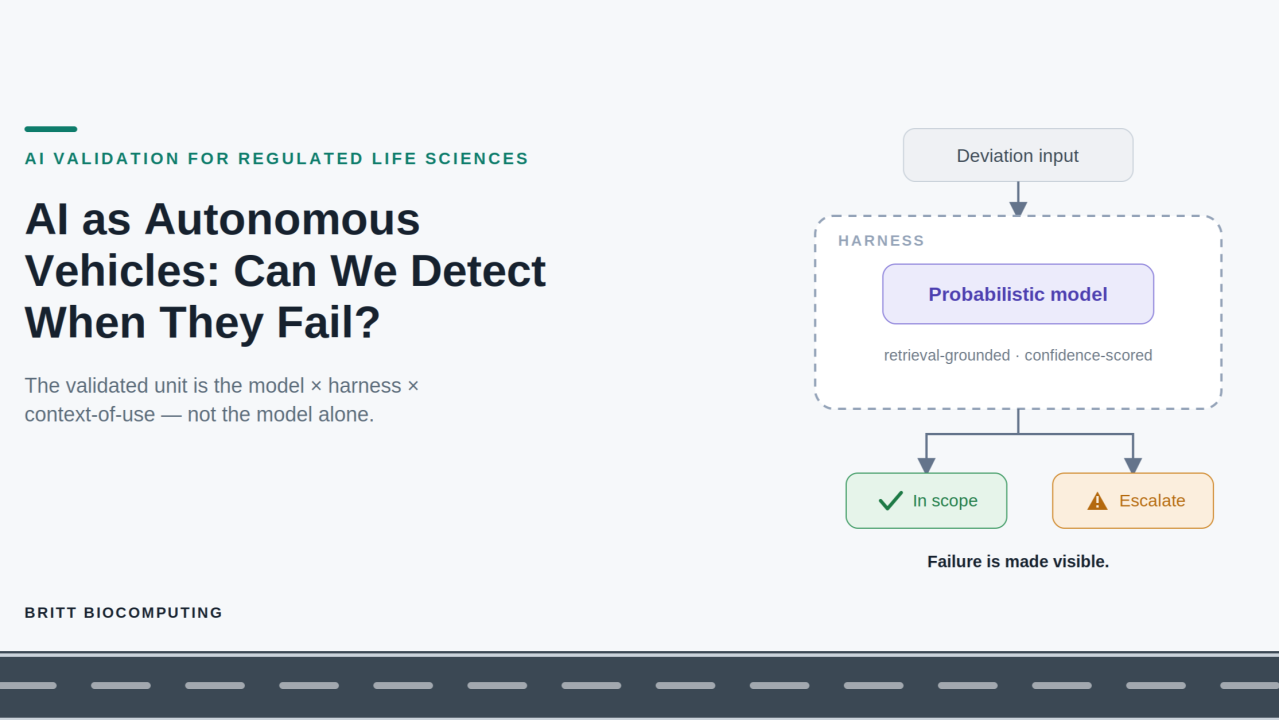Screen dimensions: 1279x720
Task: Click the first lane dash on the road
Action: pyautogui.click(x=28, y=686)
